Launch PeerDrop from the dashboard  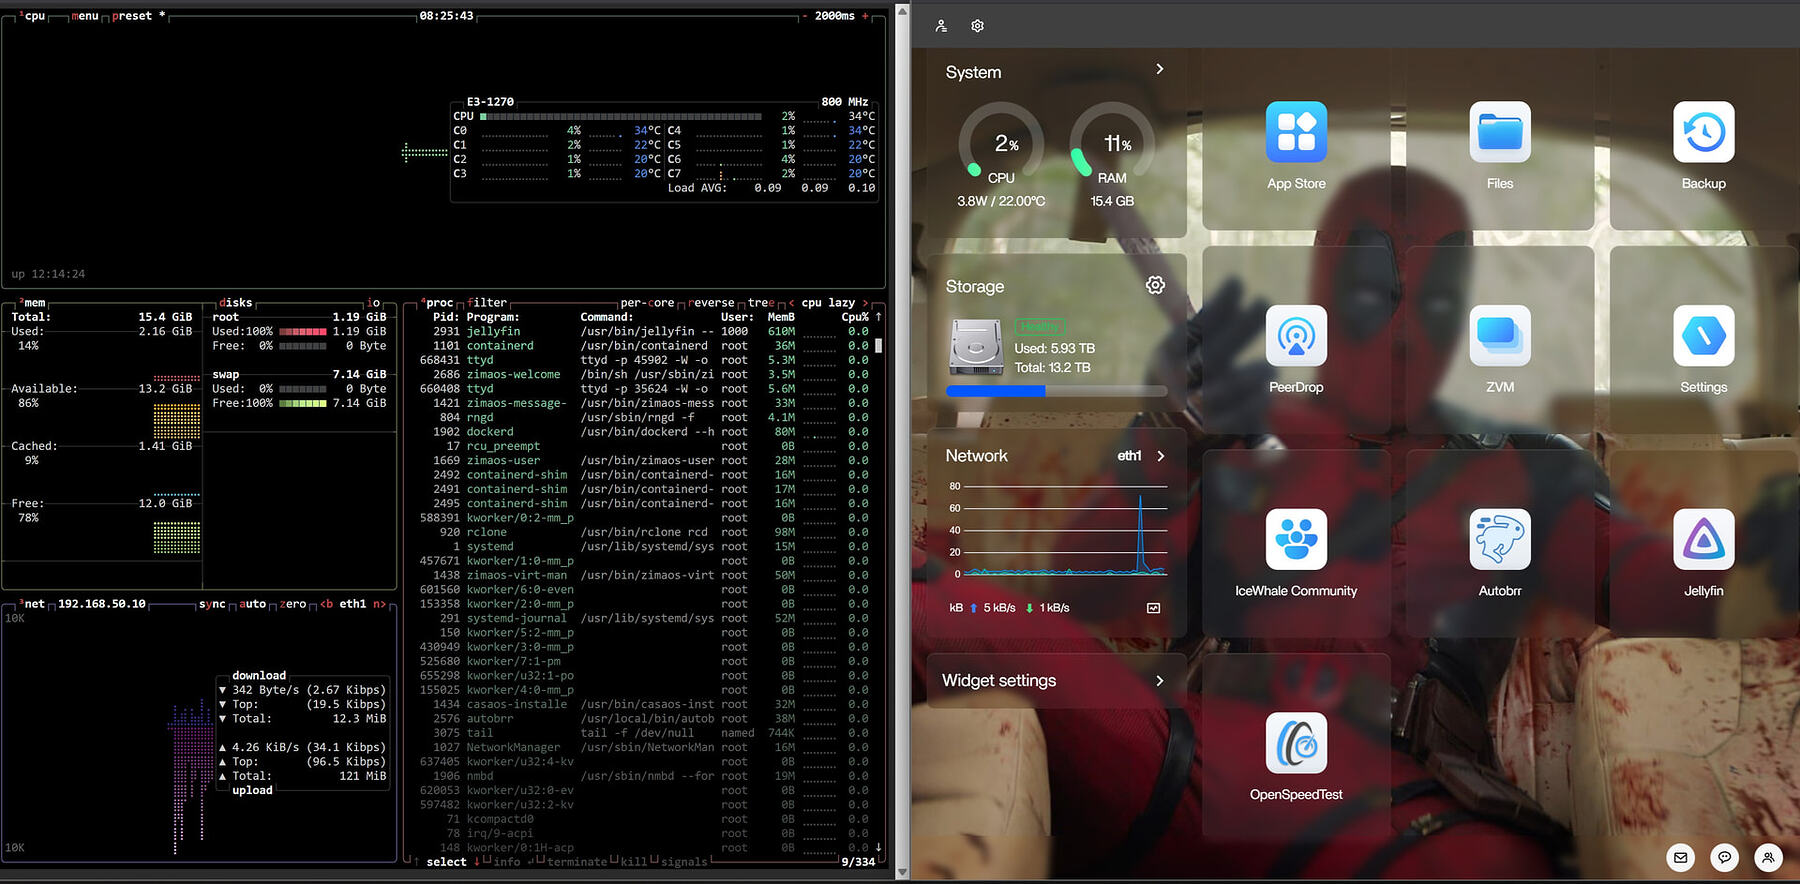click(x=1296, y=336)
